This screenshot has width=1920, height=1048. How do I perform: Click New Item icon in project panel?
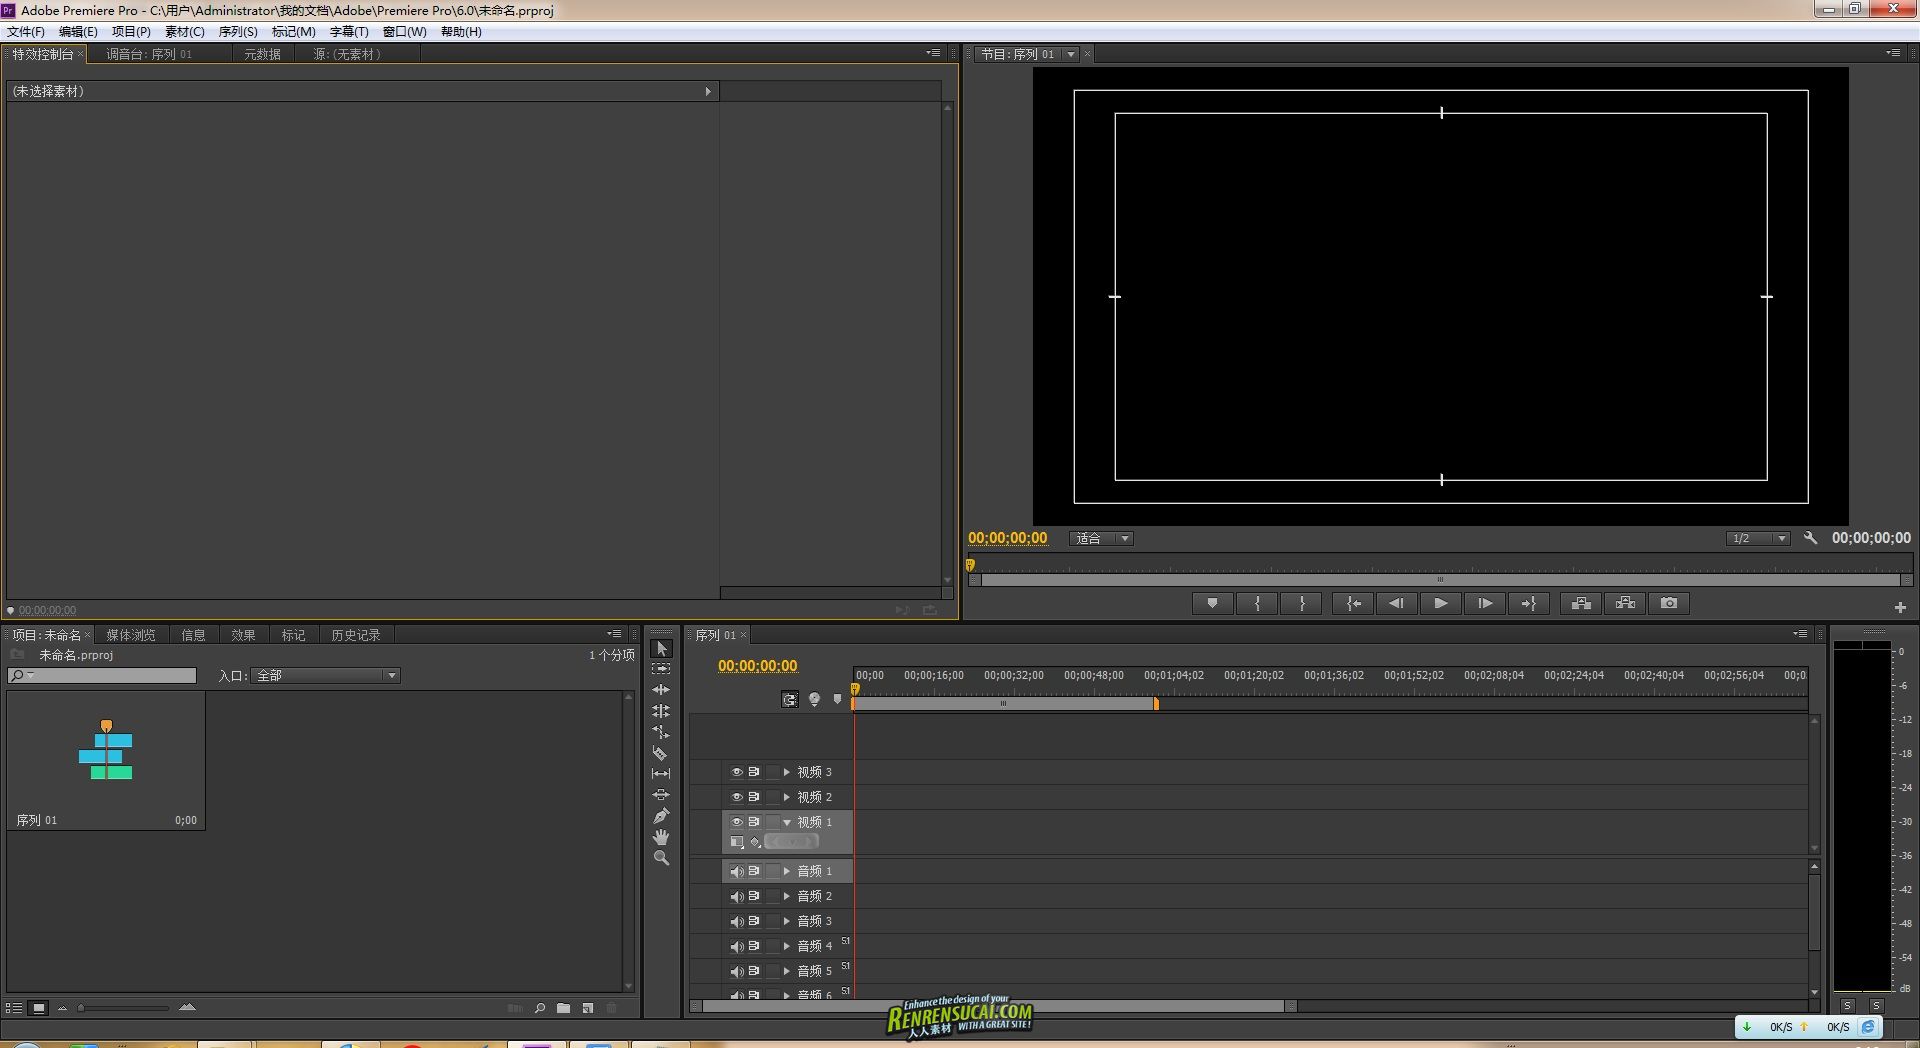coord(588,1008)
